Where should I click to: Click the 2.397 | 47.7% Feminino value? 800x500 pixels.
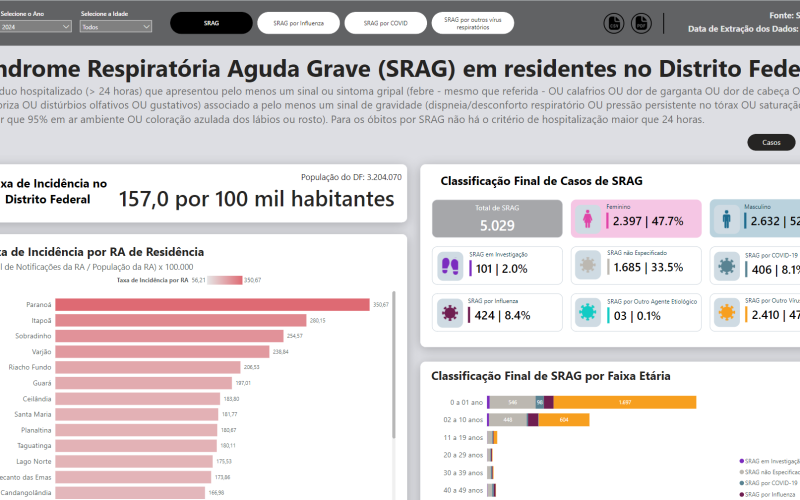pyautogui.click(x=648, y=221)
